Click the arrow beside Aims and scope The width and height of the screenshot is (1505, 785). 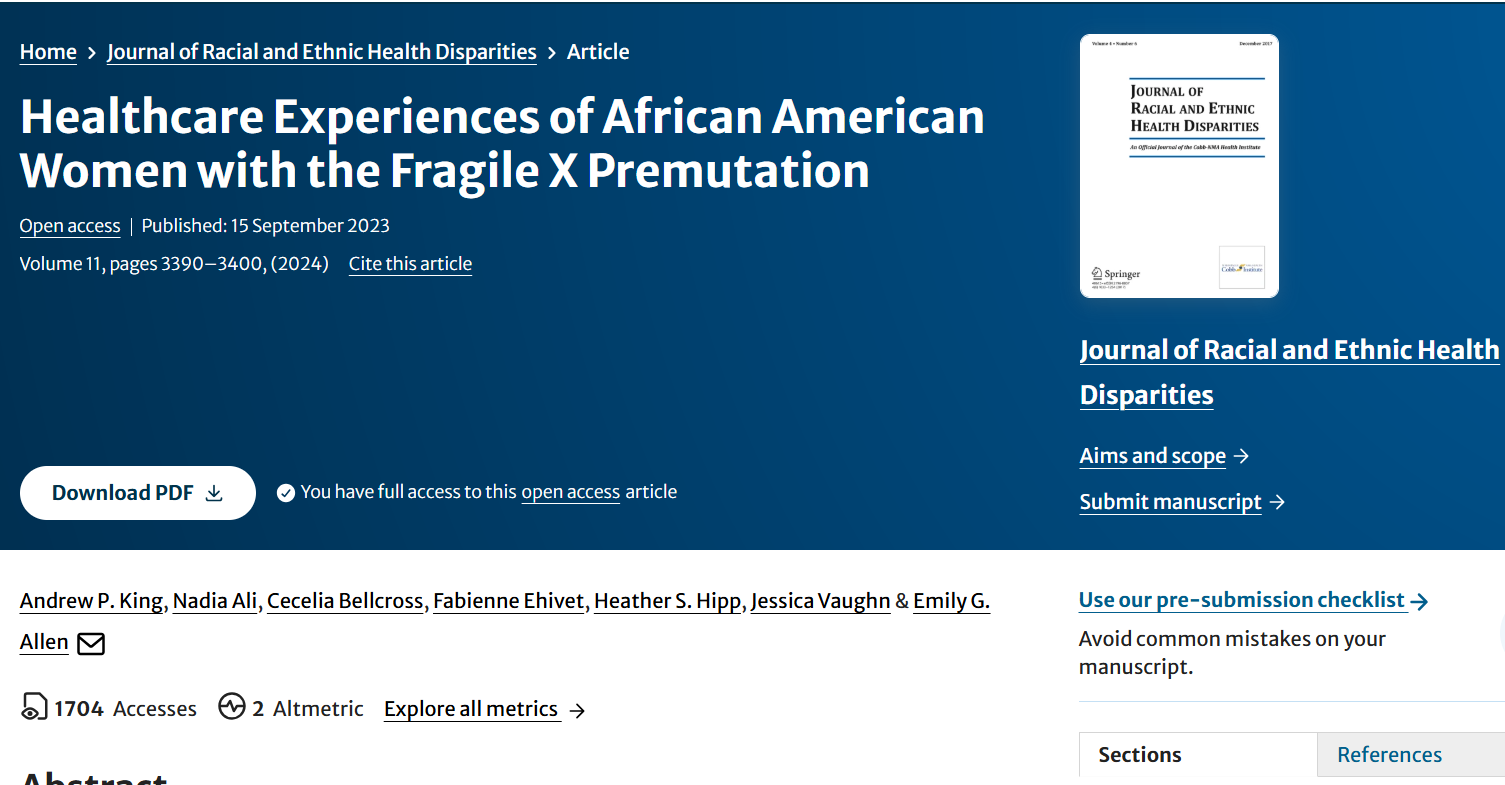1241,456
